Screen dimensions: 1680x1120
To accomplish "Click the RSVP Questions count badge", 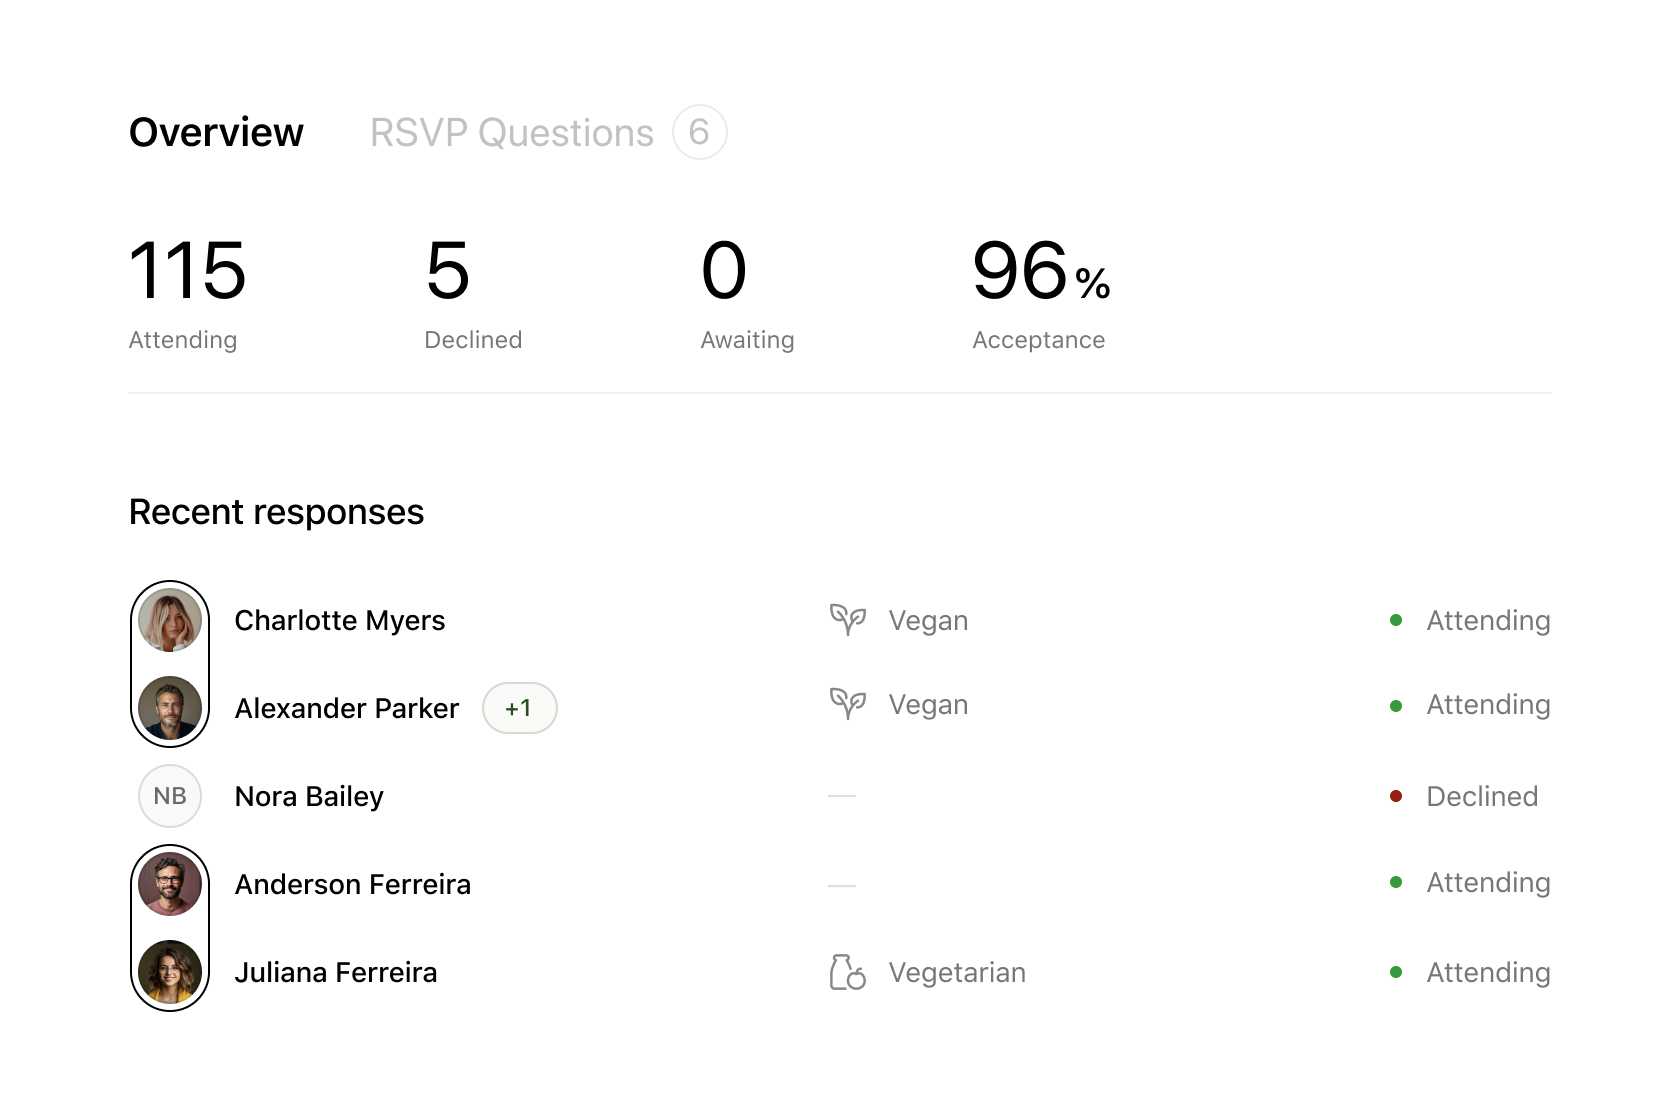I will pos(699,132).
